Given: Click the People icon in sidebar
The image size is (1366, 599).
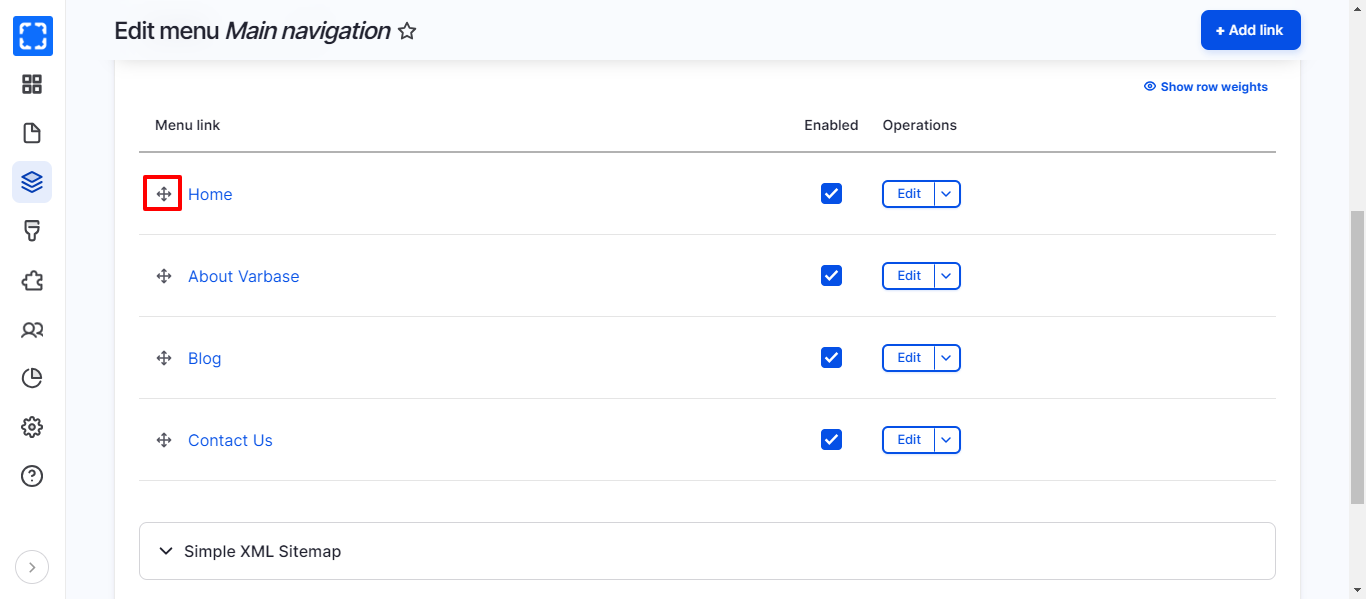Looking at the screenshot, I should pos(32,329).
